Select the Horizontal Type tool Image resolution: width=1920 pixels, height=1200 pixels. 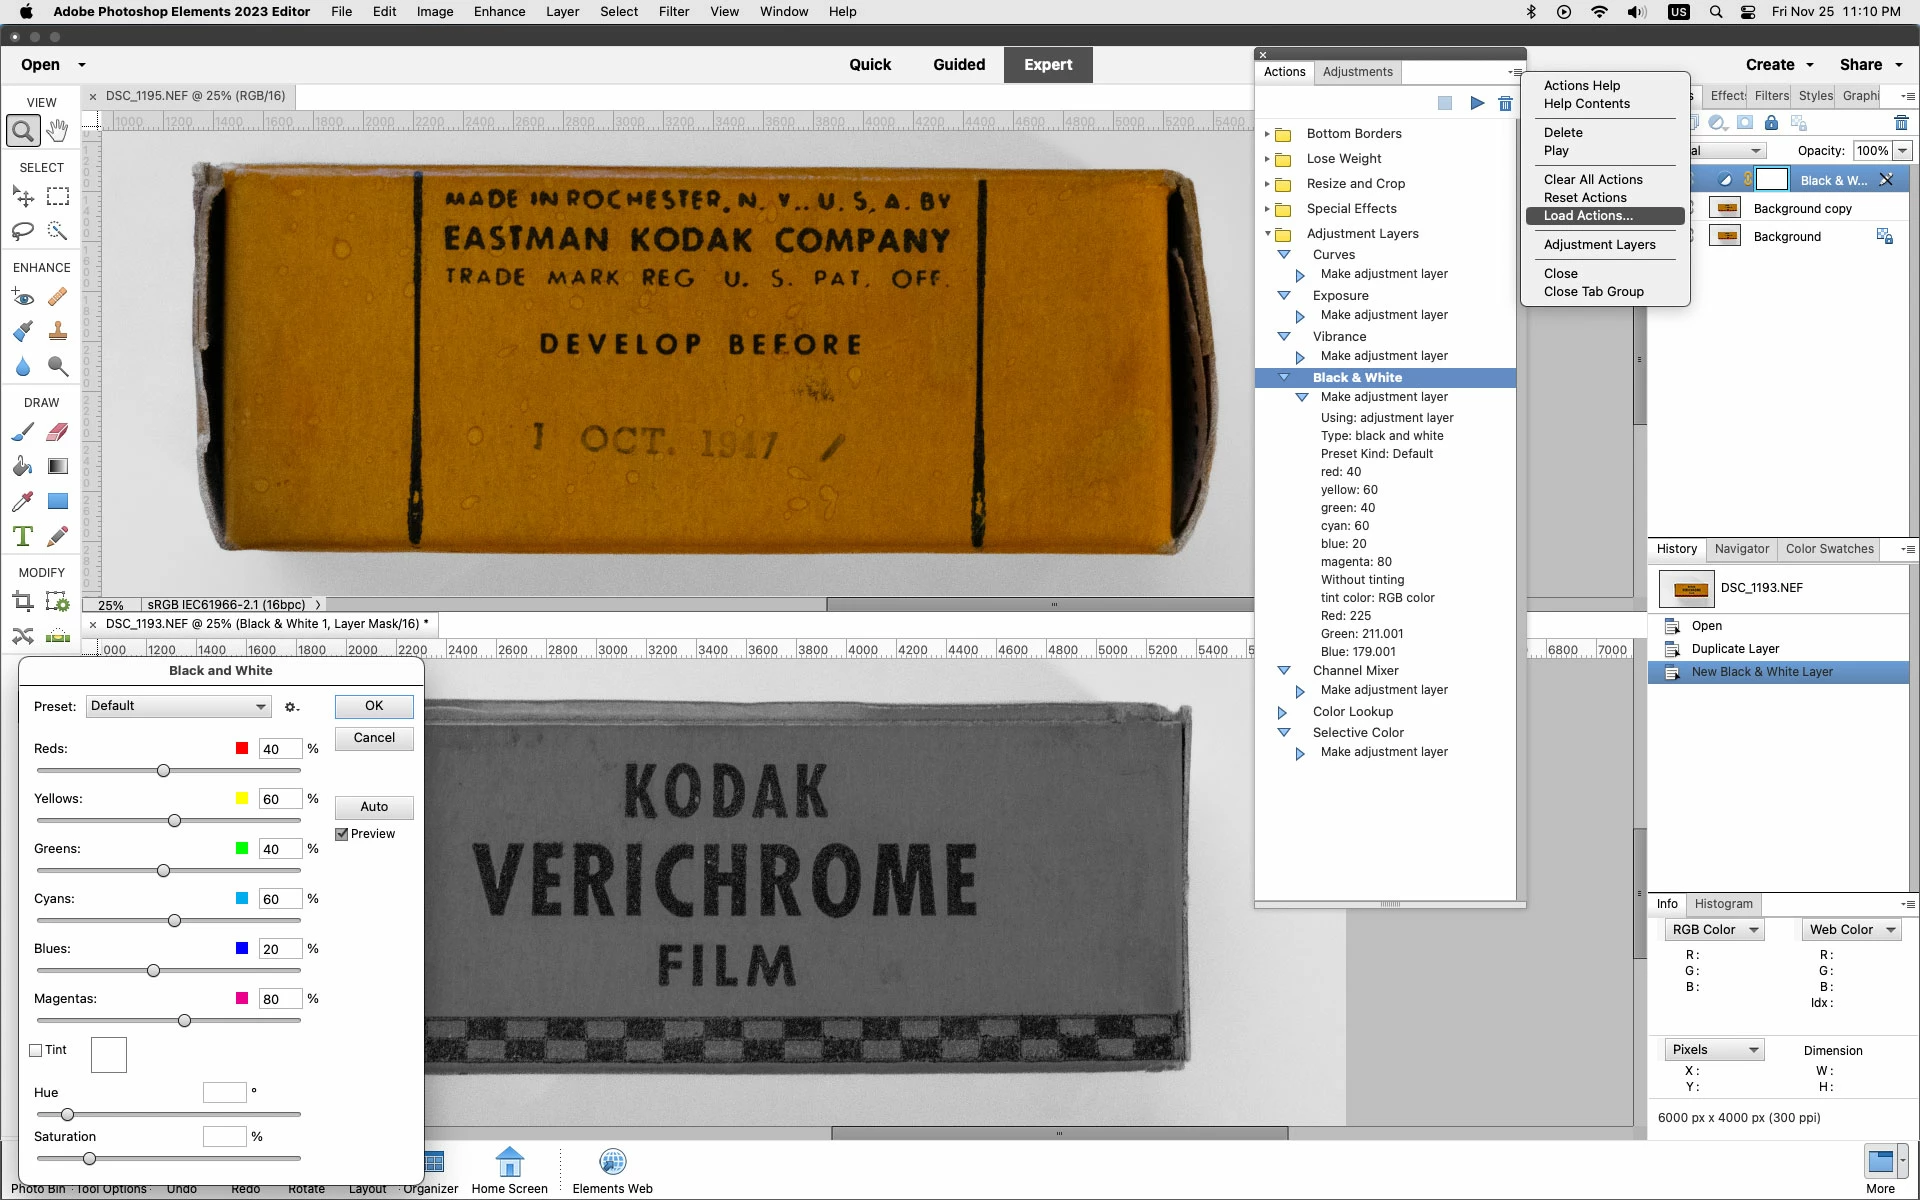pos(23,537)
